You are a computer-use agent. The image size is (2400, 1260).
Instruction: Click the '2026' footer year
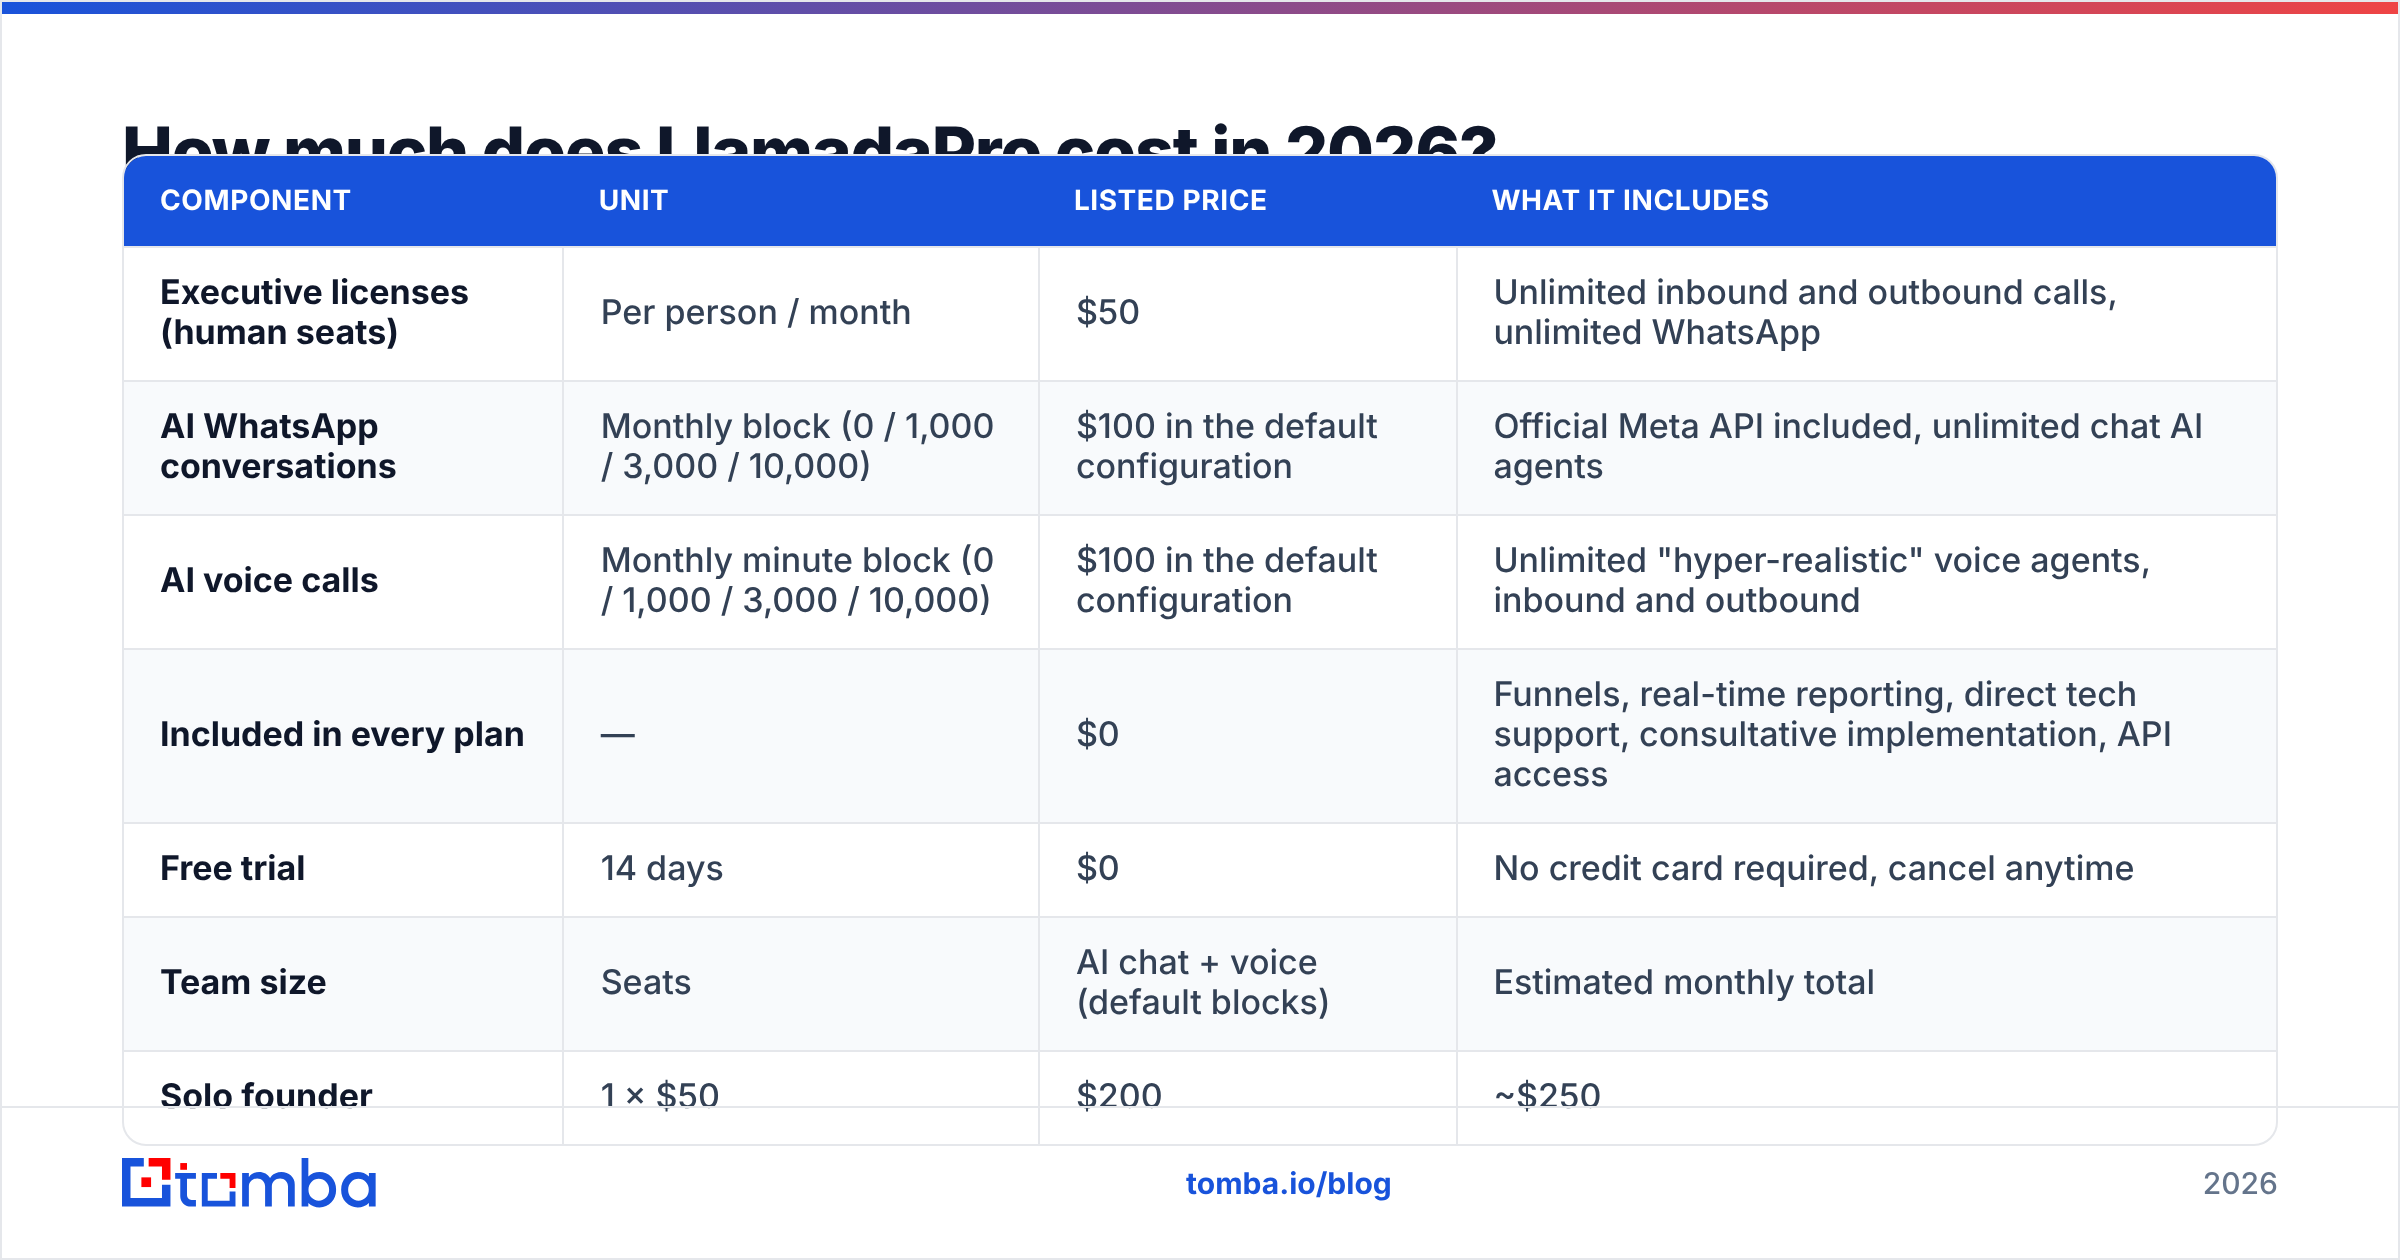click(2240, 1184)
